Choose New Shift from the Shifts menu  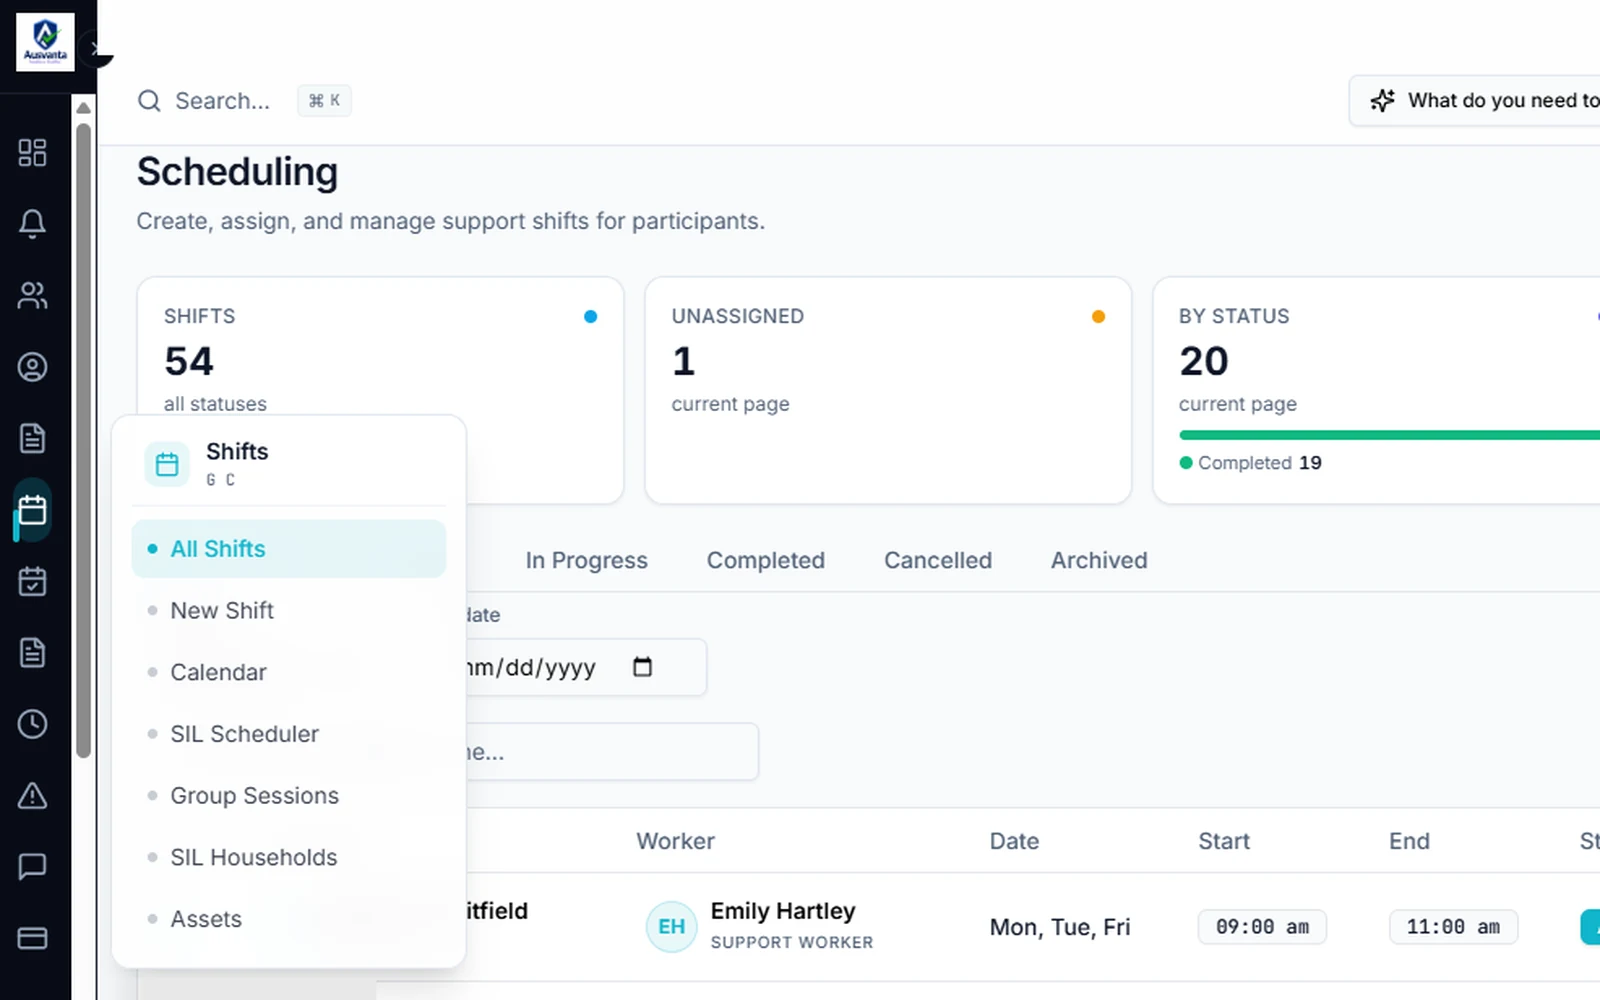tap(288, 610)
